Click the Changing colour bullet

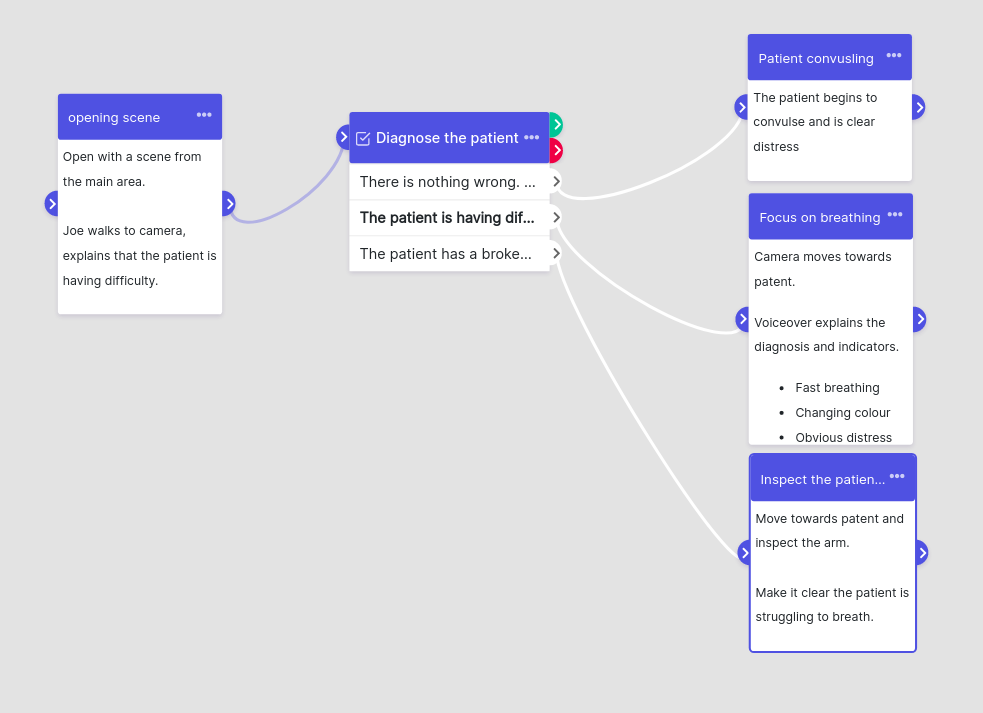coord(843,413)
